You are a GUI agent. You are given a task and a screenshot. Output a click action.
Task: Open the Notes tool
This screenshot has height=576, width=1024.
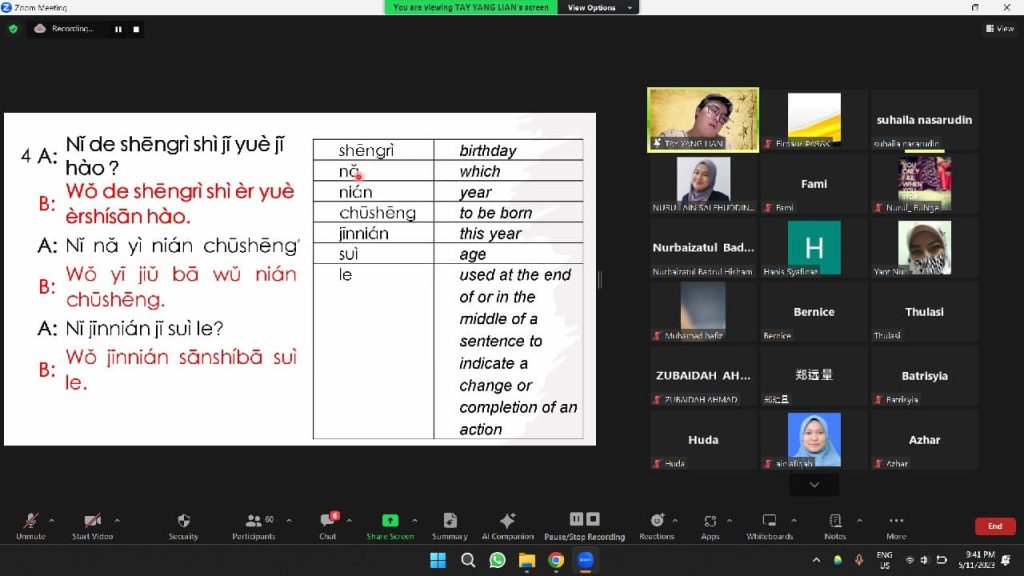(835, 525)
